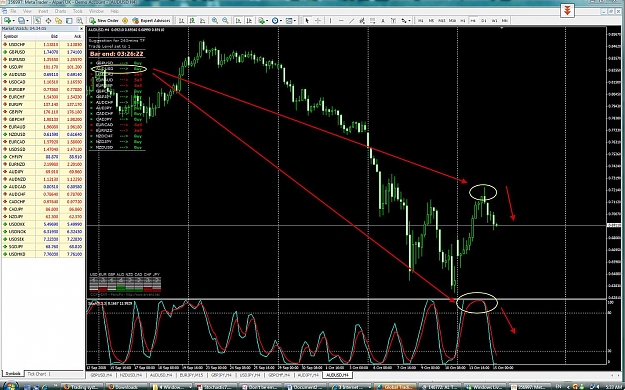The width and height of the screenshot is (625, 390).
Task: Expand the Profiles dropdown arrow
Action: pyautogui.click(x=27, y=20)
